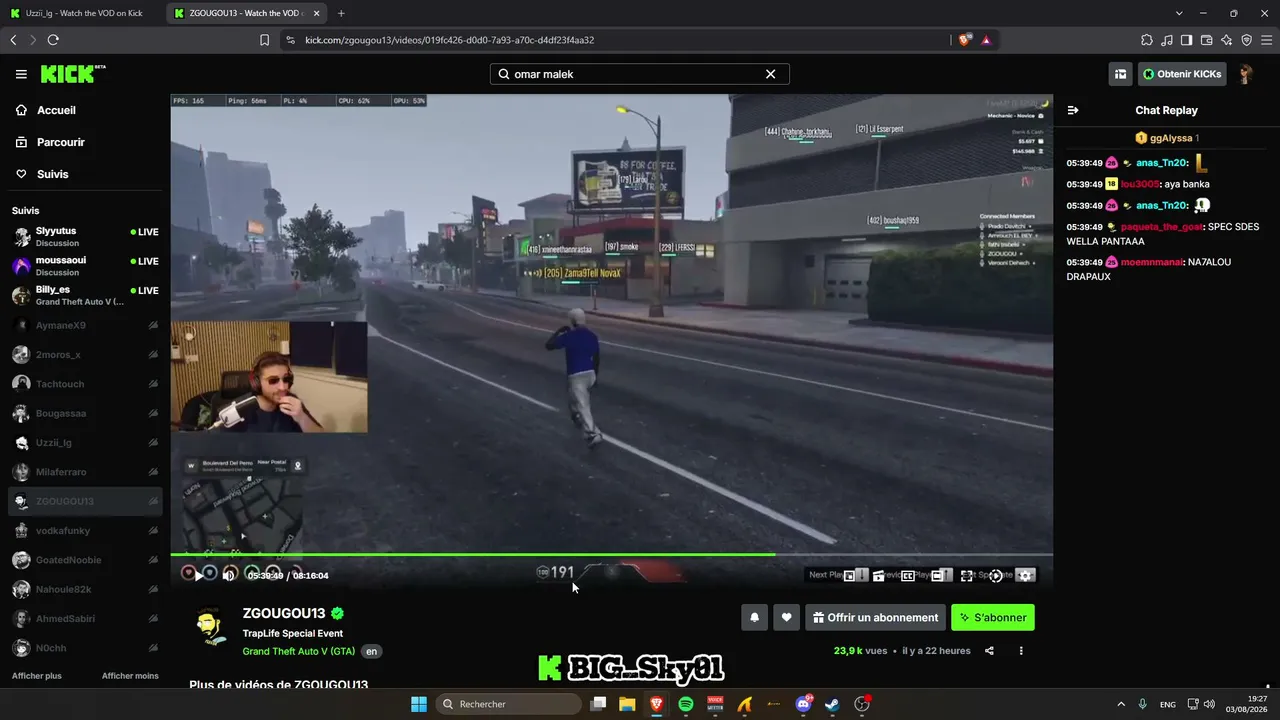Select 2moros_x in followed list
This screenshot has width=1280, height=720.
click(86, 354)
